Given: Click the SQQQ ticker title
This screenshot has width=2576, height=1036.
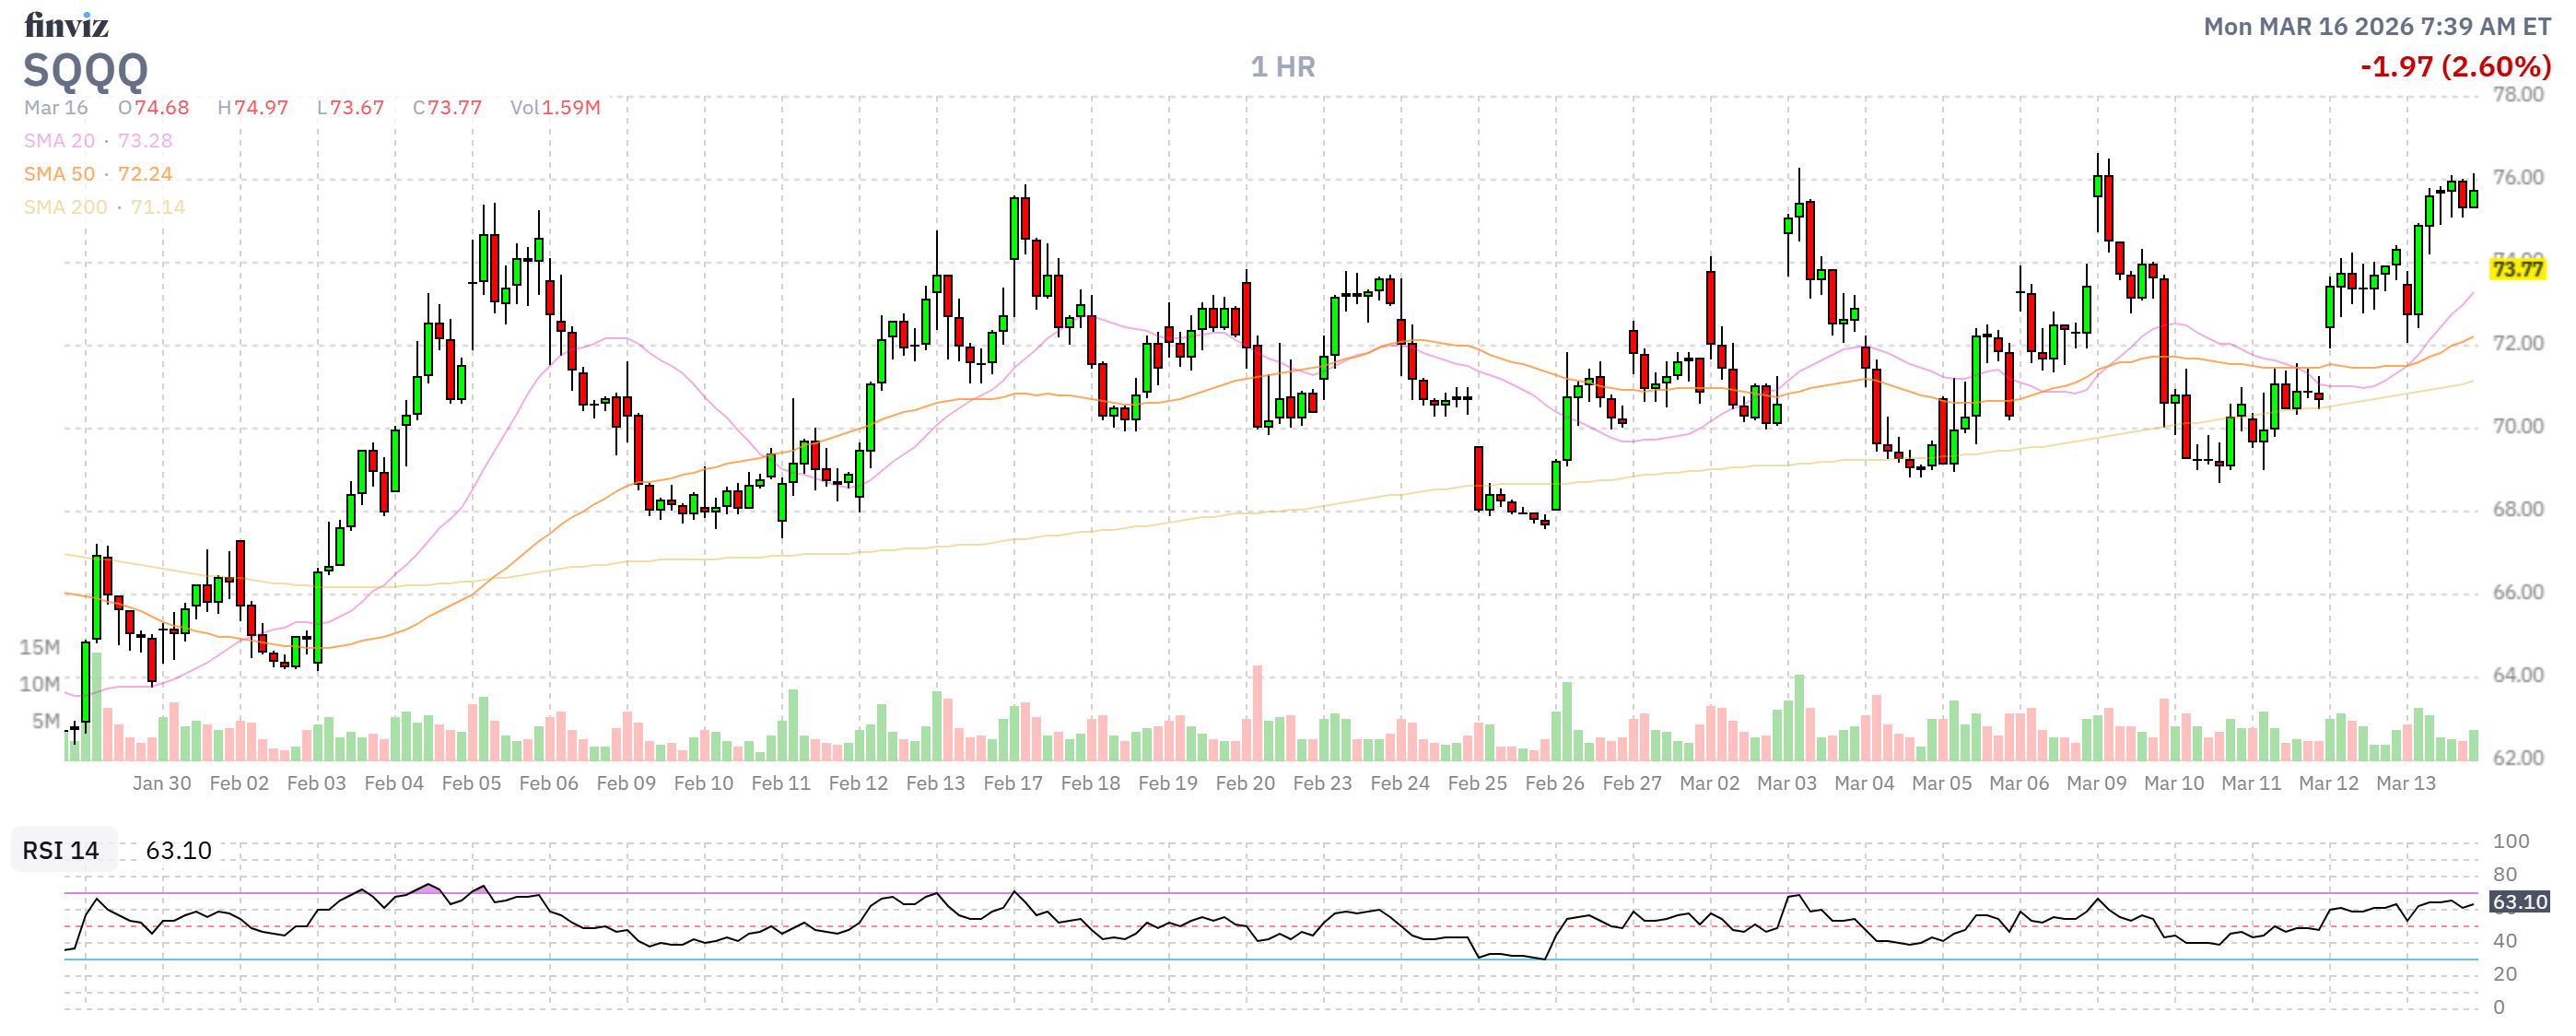Looking at the screenshot, I should coord(86,70).
